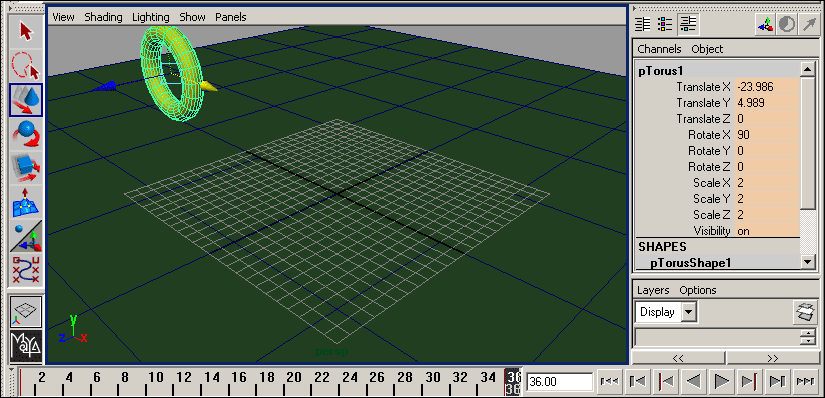Select the Translate X channel label
825x398 pixels.
point(703,87)
